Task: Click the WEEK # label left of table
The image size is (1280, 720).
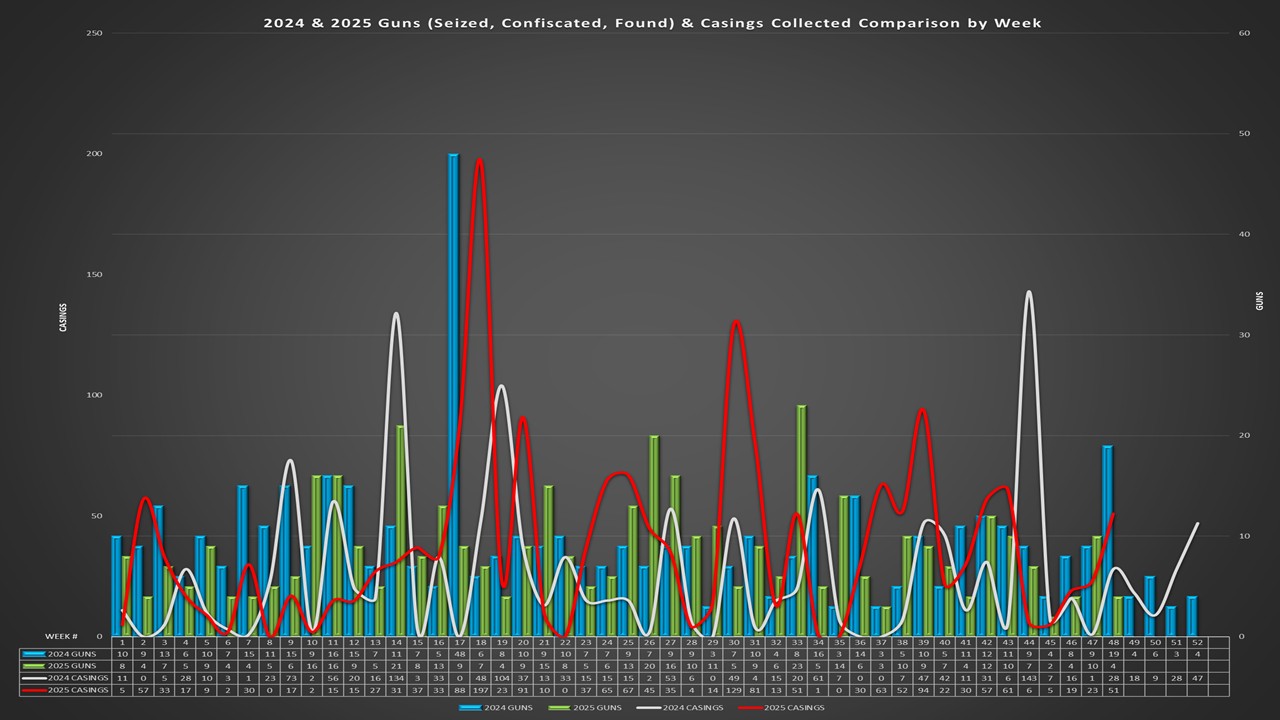Action: pyautogui.click(x=63, y=636)
